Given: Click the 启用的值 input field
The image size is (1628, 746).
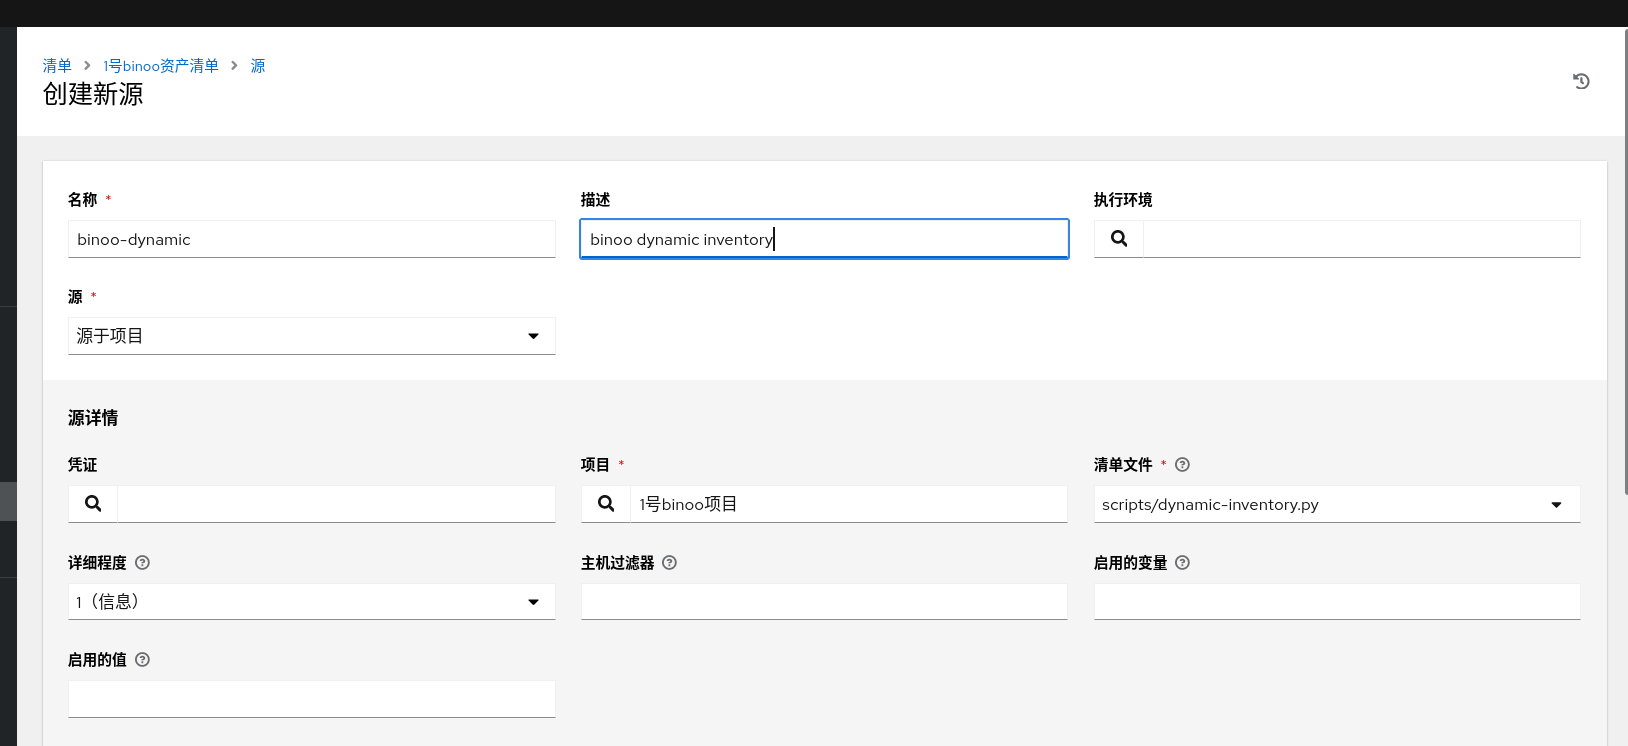Looking at the screenshot, I should (x=312, y=699).
